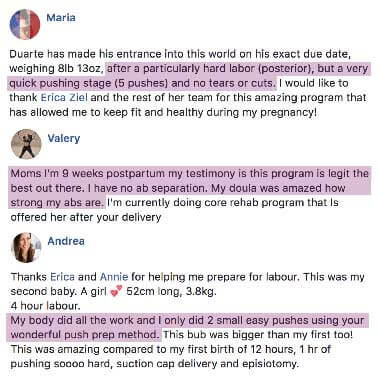Viewport: 379px width, 379px height.
Task: Open Valery's profile picture
Action: (x=26, y=144)
